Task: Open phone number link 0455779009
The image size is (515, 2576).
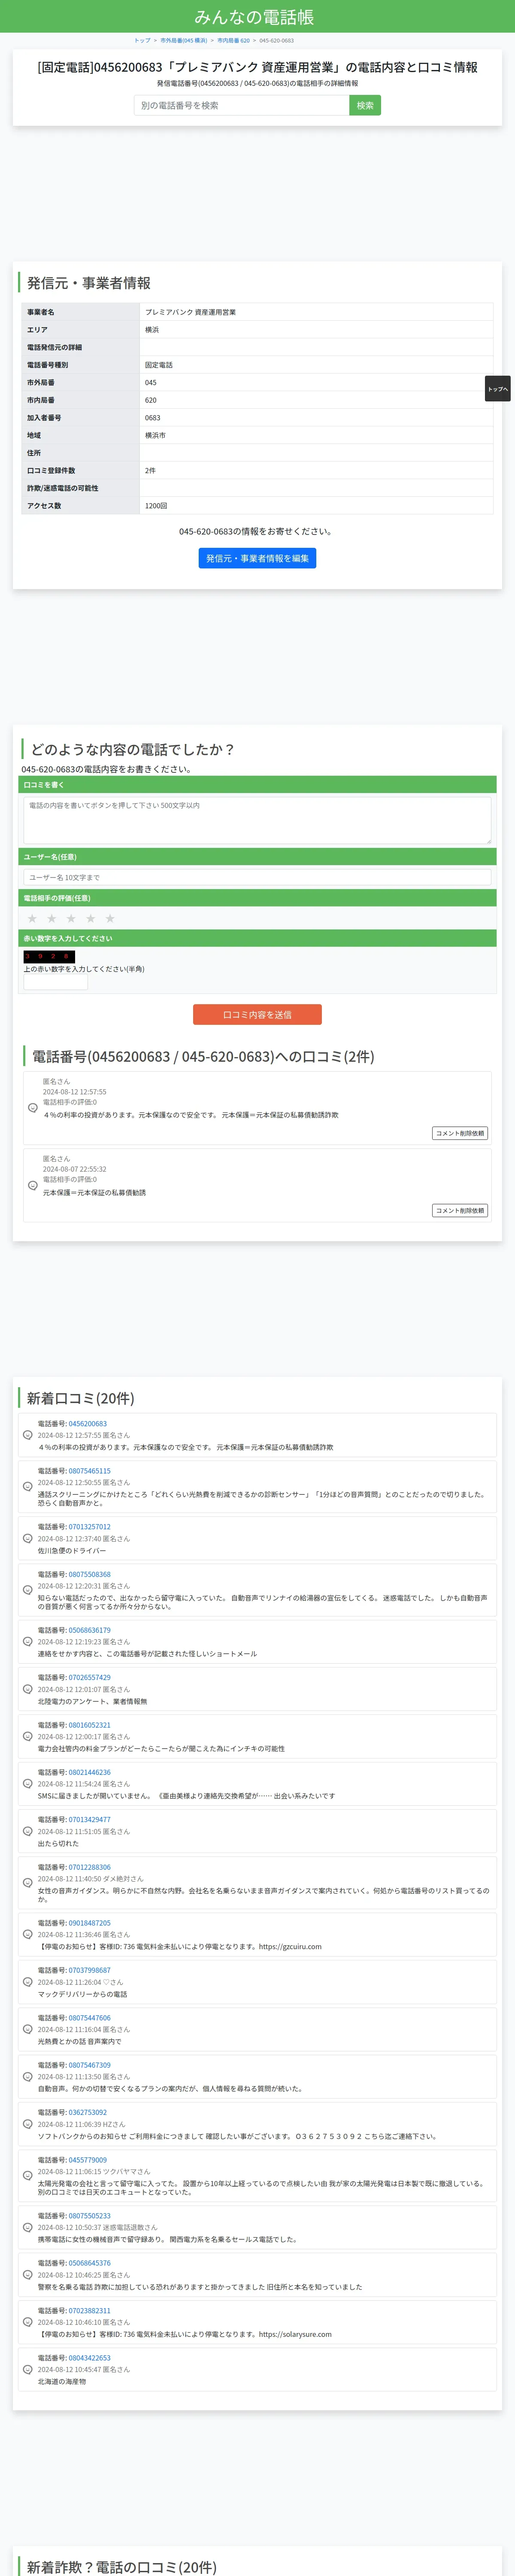Action: tap(88, 2160)
